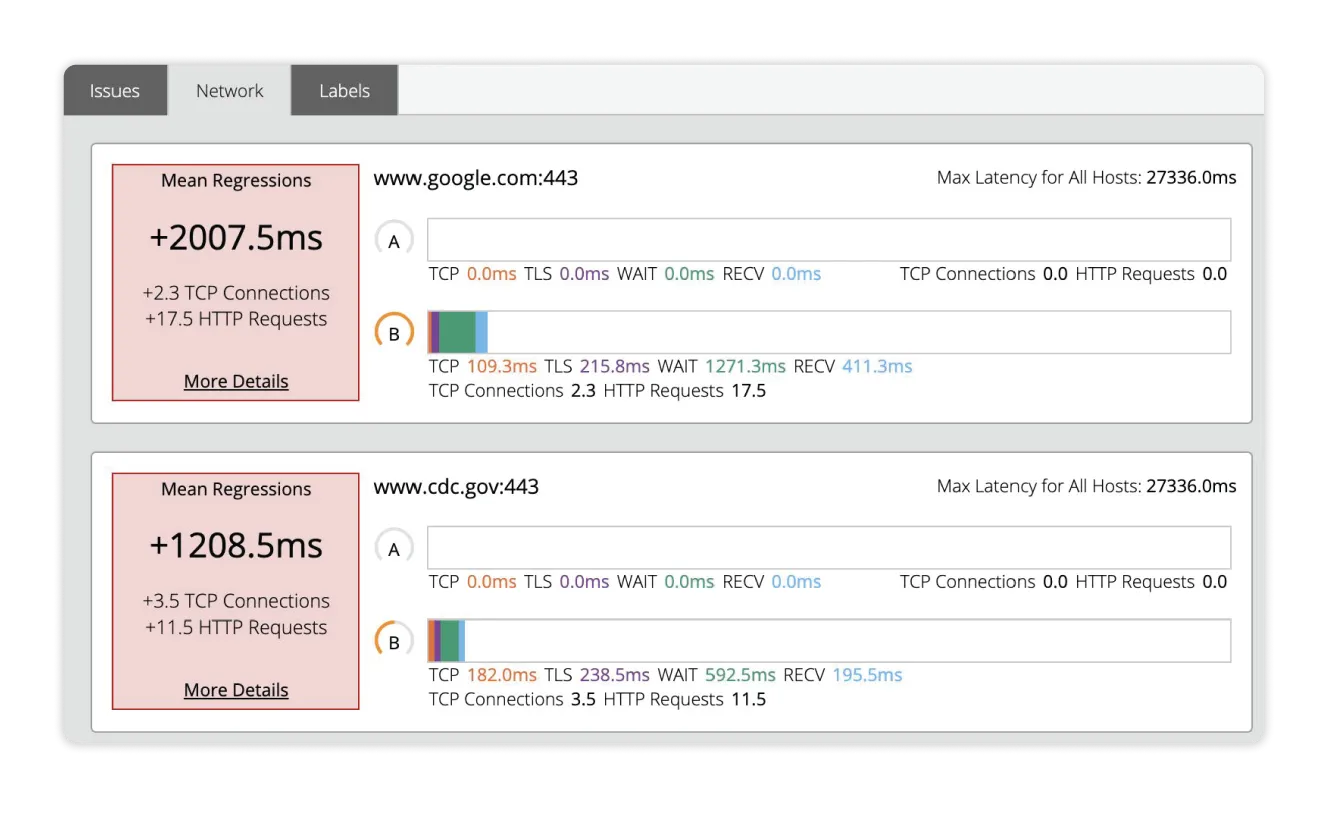Screen dimensions: 1322x832
Task: Click the TCP 109.3ms metric under google's B bar
Action: coord(501,366)
